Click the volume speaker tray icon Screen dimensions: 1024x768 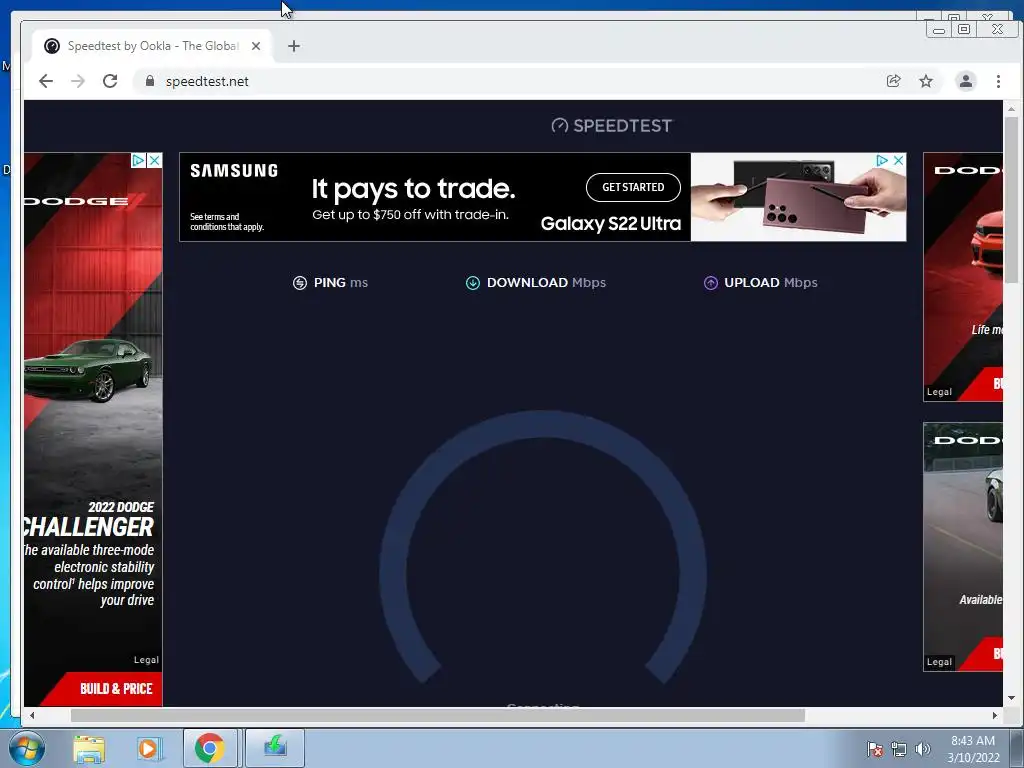(922, 749)
